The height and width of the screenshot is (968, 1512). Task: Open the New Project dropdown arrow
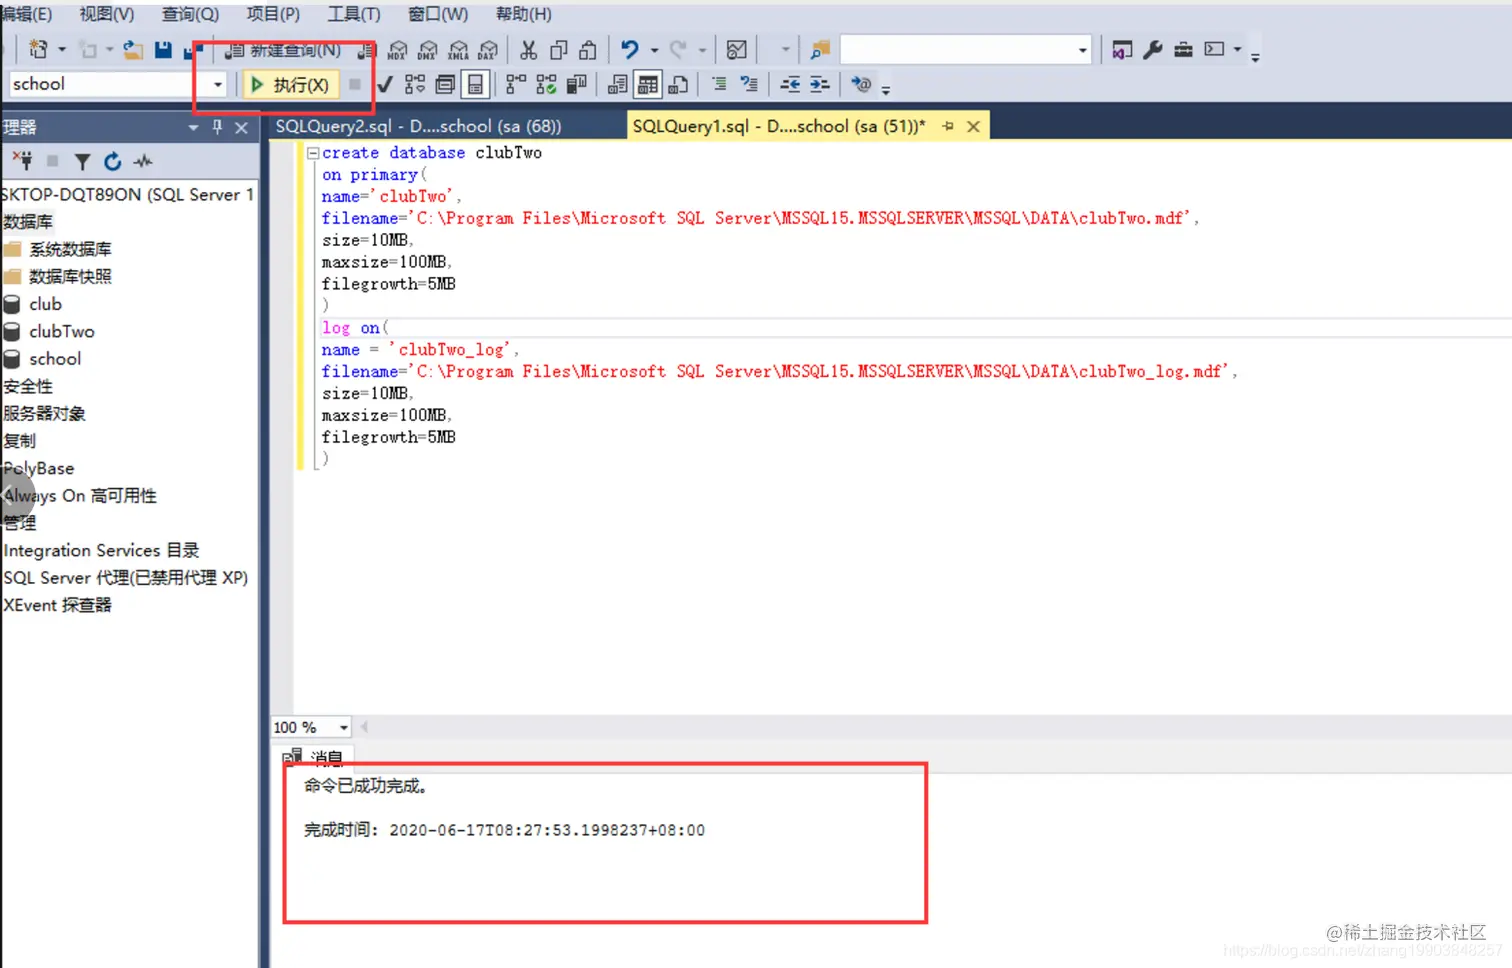point(62,50)
